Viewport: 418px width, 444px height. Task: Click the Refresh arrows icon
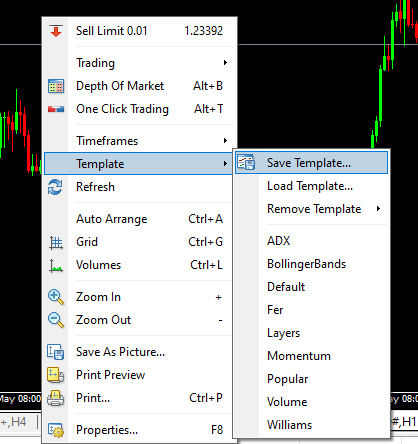click(55, 187)
